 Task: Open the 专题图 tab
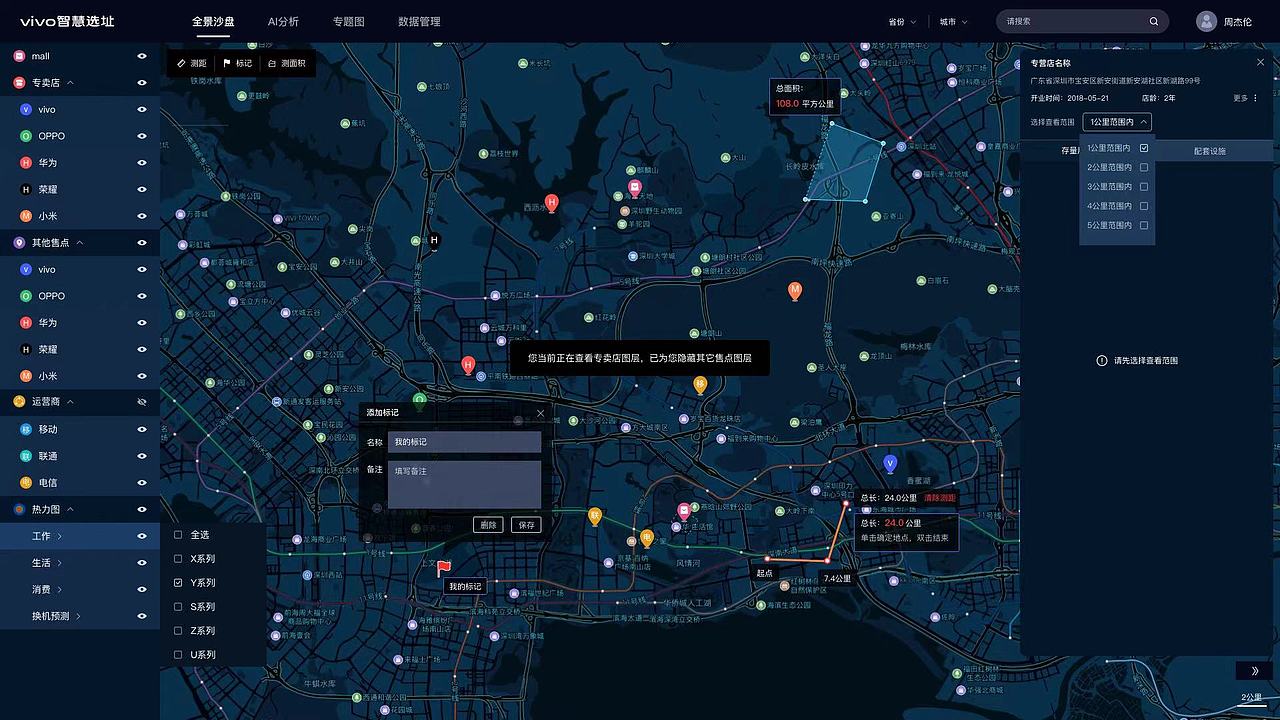349,21
